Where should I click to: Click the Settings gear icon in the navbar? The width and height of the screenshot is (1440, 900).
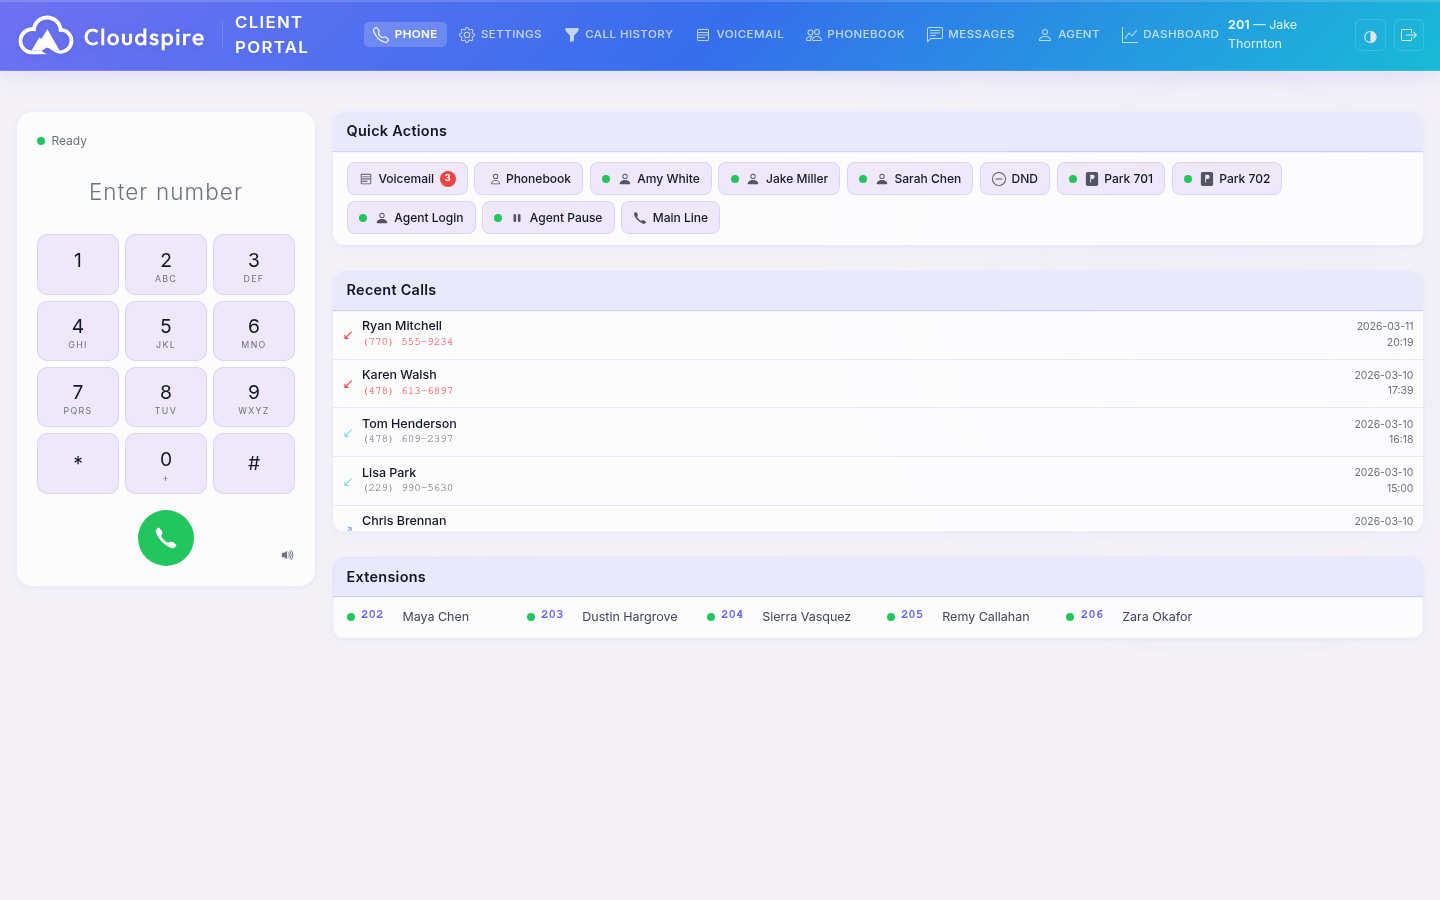(x=466, y=34)
